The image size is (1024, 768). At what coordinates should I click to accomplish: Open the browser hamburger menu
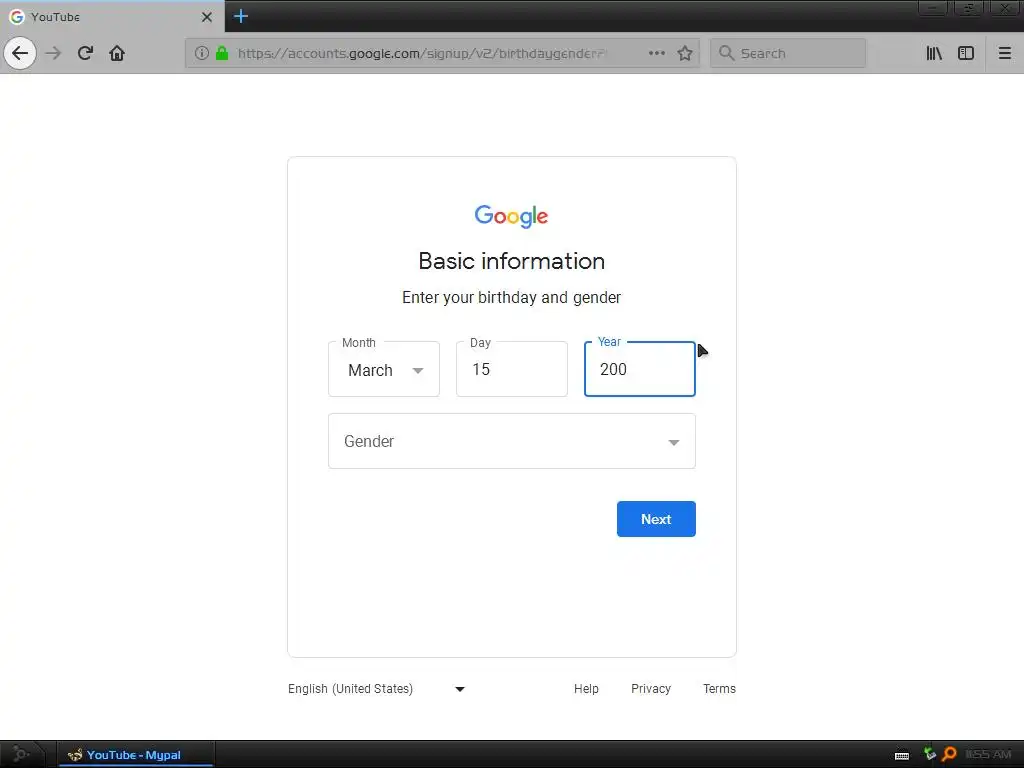(x=1004, y=53)
